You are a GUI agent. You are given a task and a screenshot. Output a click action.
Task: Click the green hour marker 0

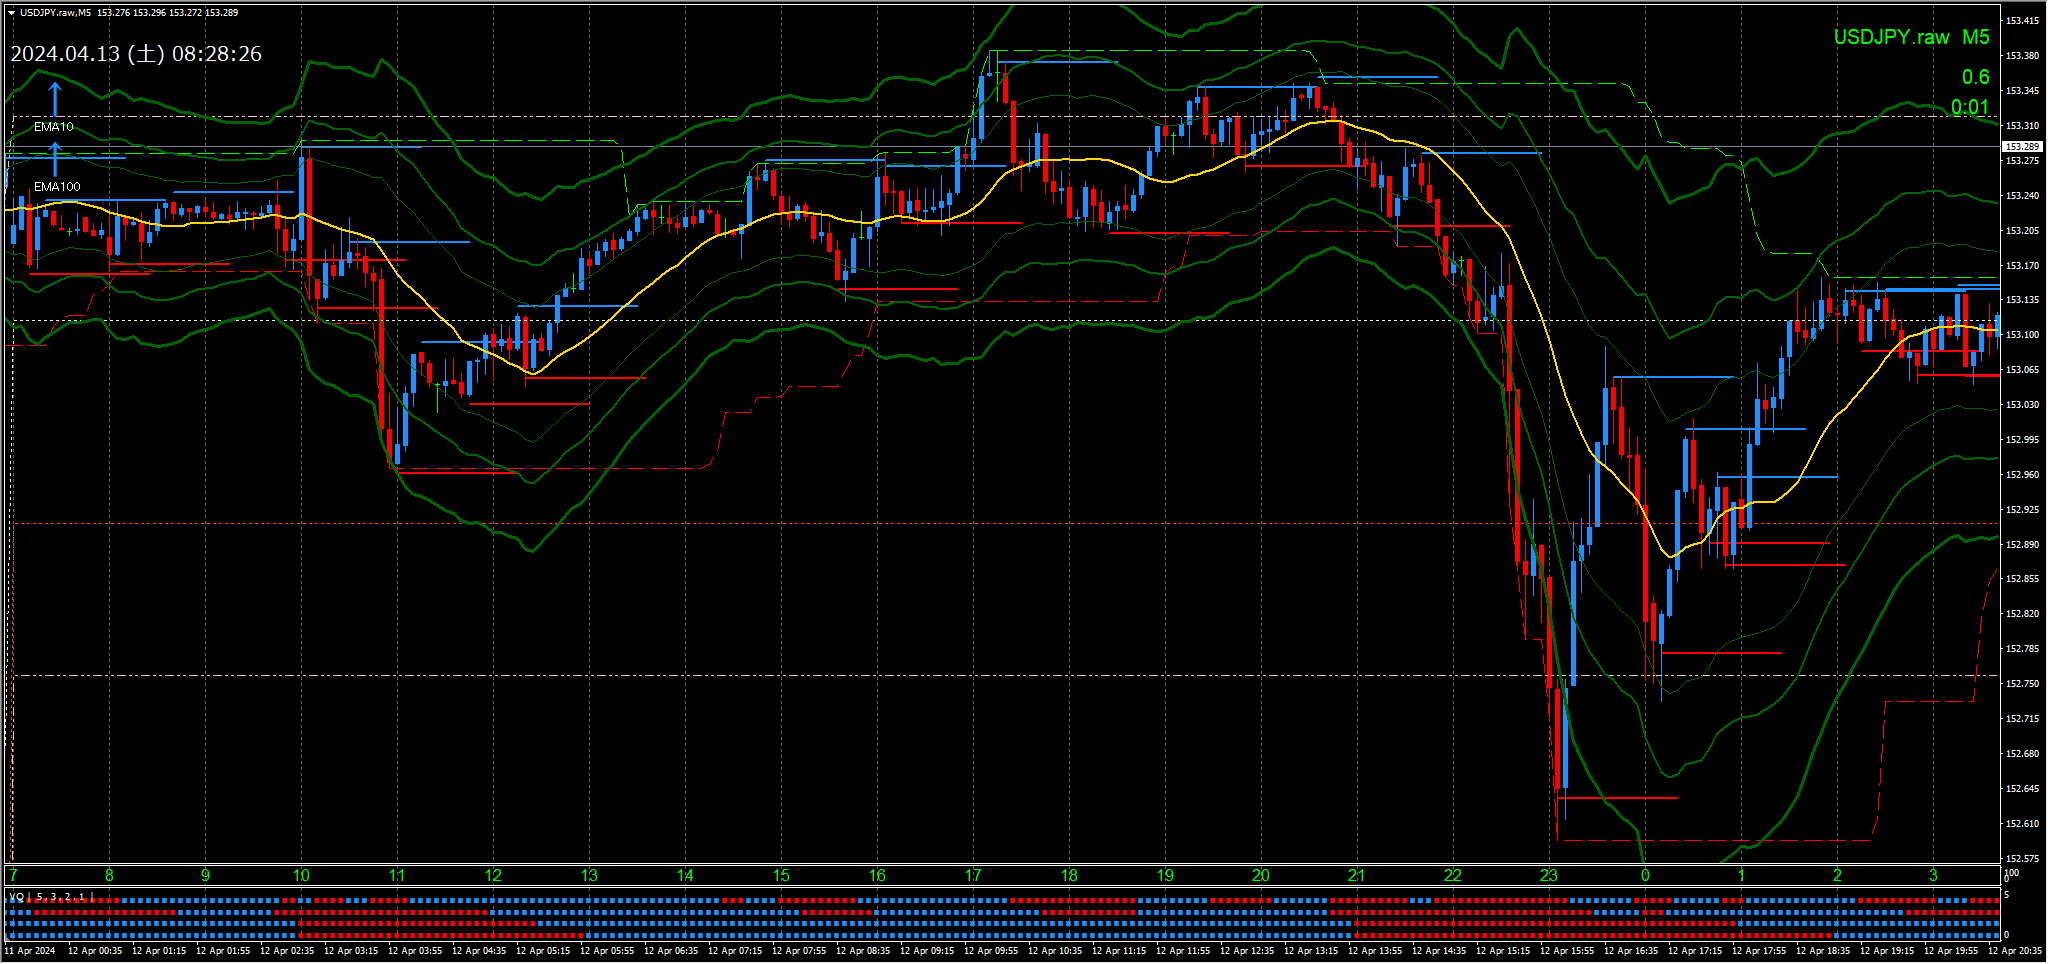1645,876
